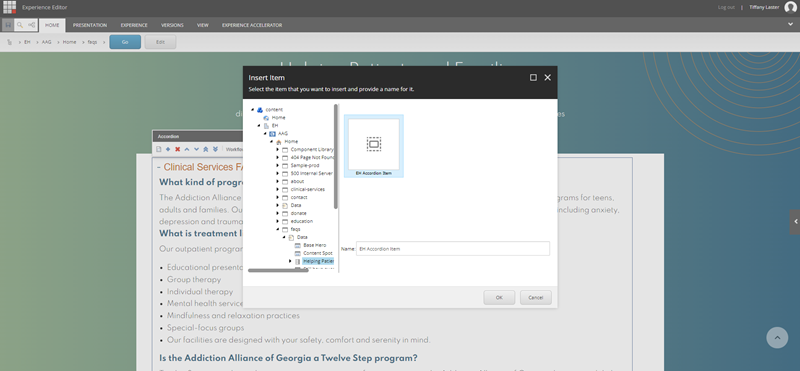The image size is (800, 371).
Task: Click the single down arrow in Accordion toolbar
Action: tap(196, 149)
